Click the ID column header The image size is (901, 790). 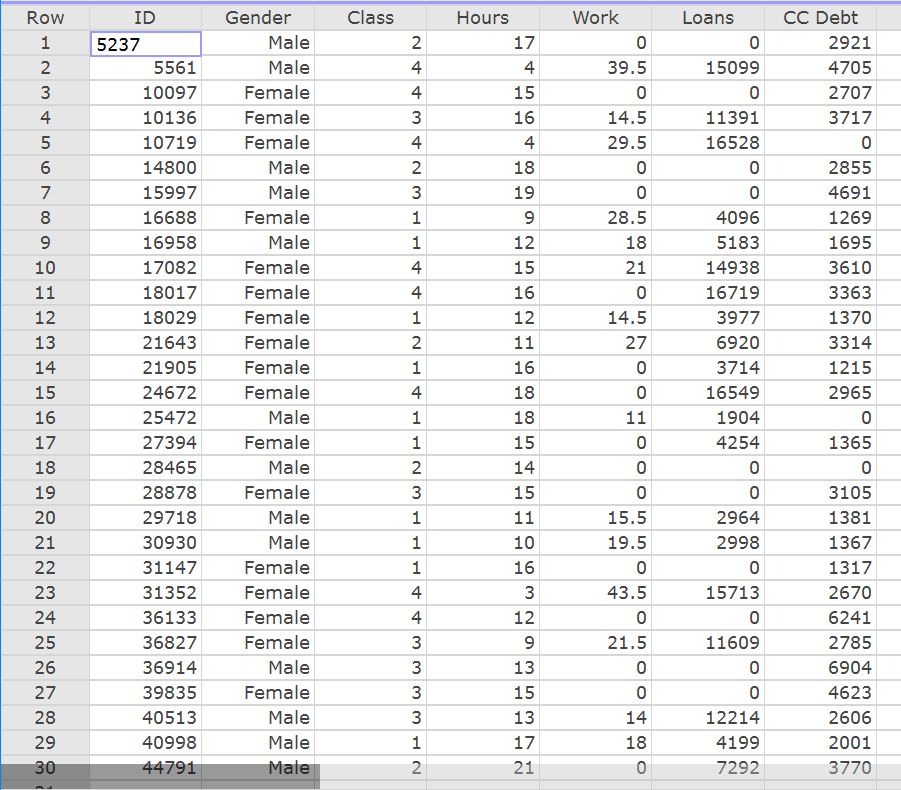coord(145,17)
